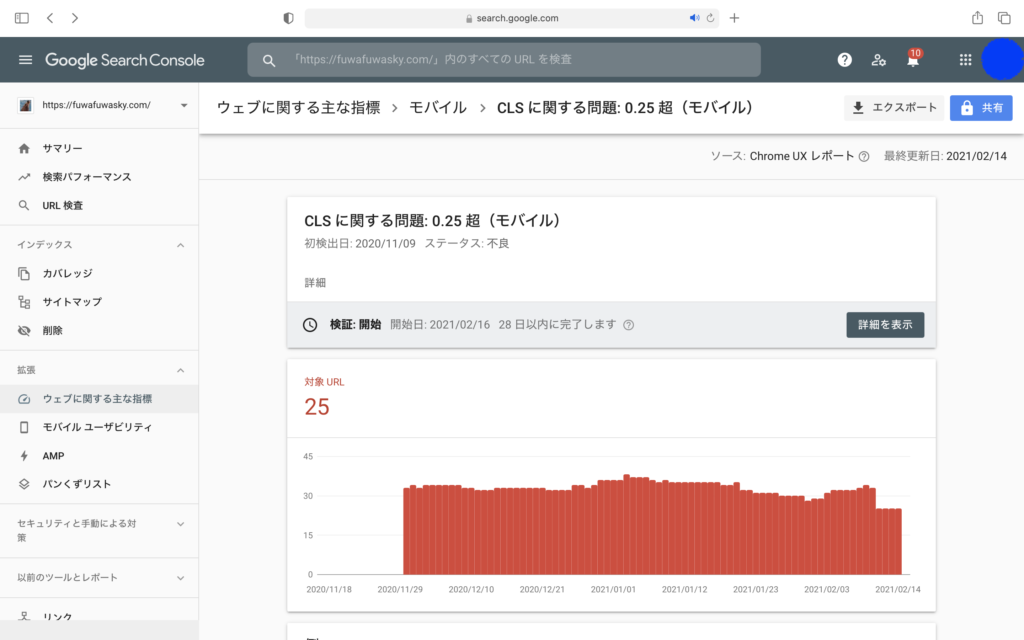
Task: Open サマリー in the sidebar
Action: pyautogui.click(x=99, y=148)
